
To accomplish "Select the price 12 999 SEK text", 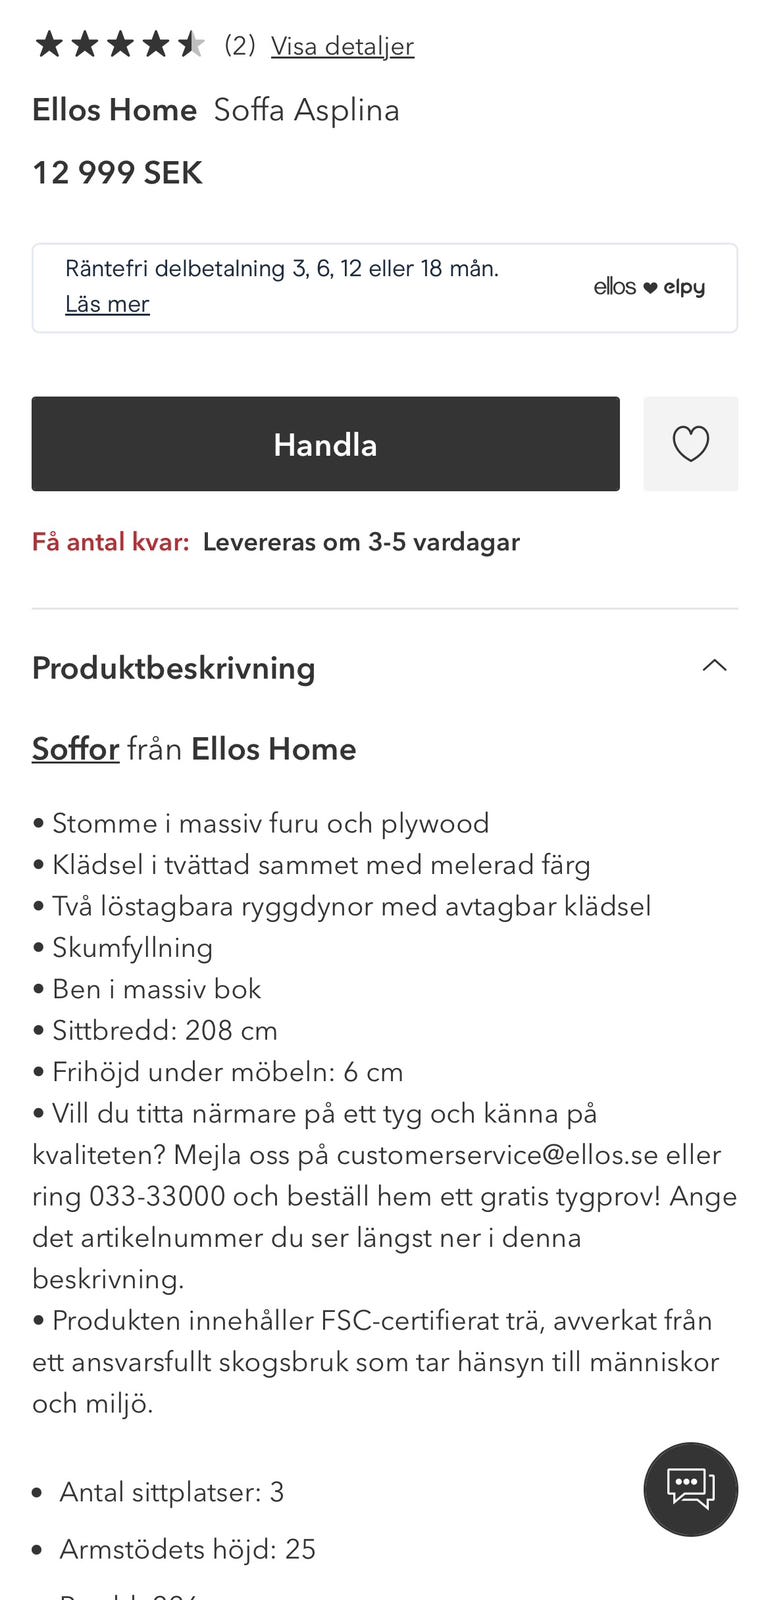I will pos(117,172).
